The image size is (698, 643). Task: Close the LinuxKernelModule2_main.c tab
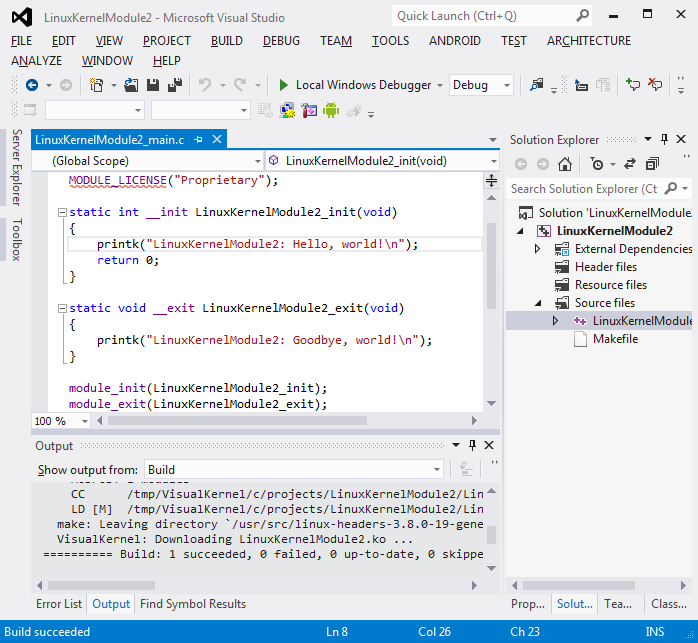217,139
